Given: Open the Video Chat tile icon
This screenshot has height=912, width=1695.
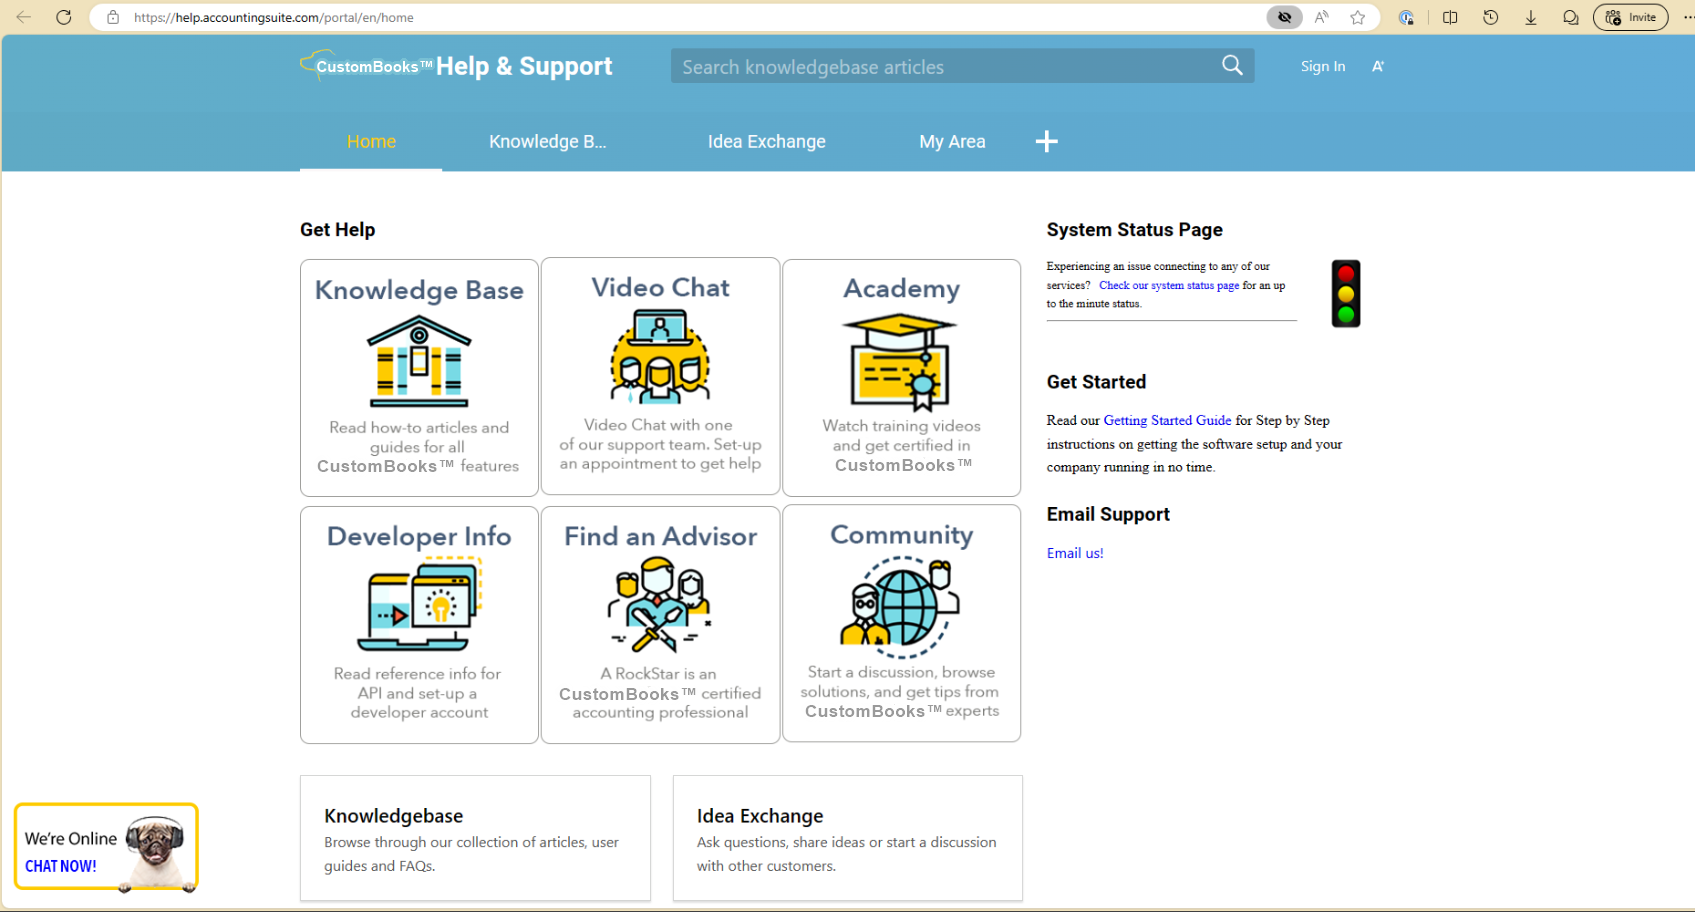Looking at the screenshot, I should click(660, 356).
